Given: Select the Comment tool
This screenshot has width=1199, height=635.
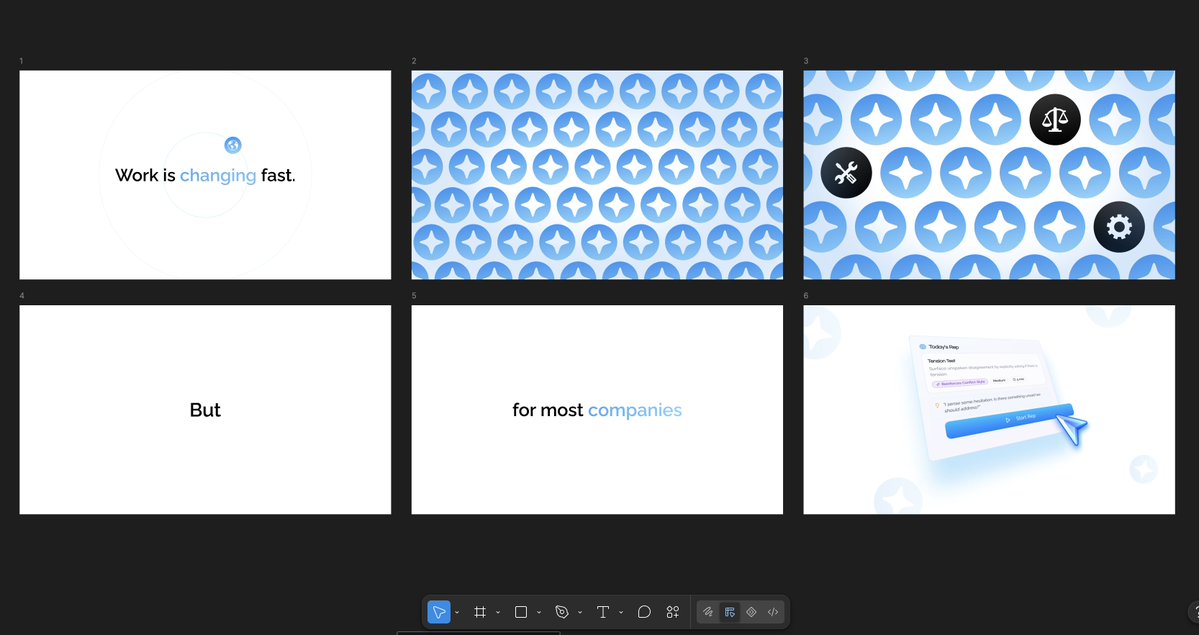Looking at the screenshot, I should click(x=644, y=612).
